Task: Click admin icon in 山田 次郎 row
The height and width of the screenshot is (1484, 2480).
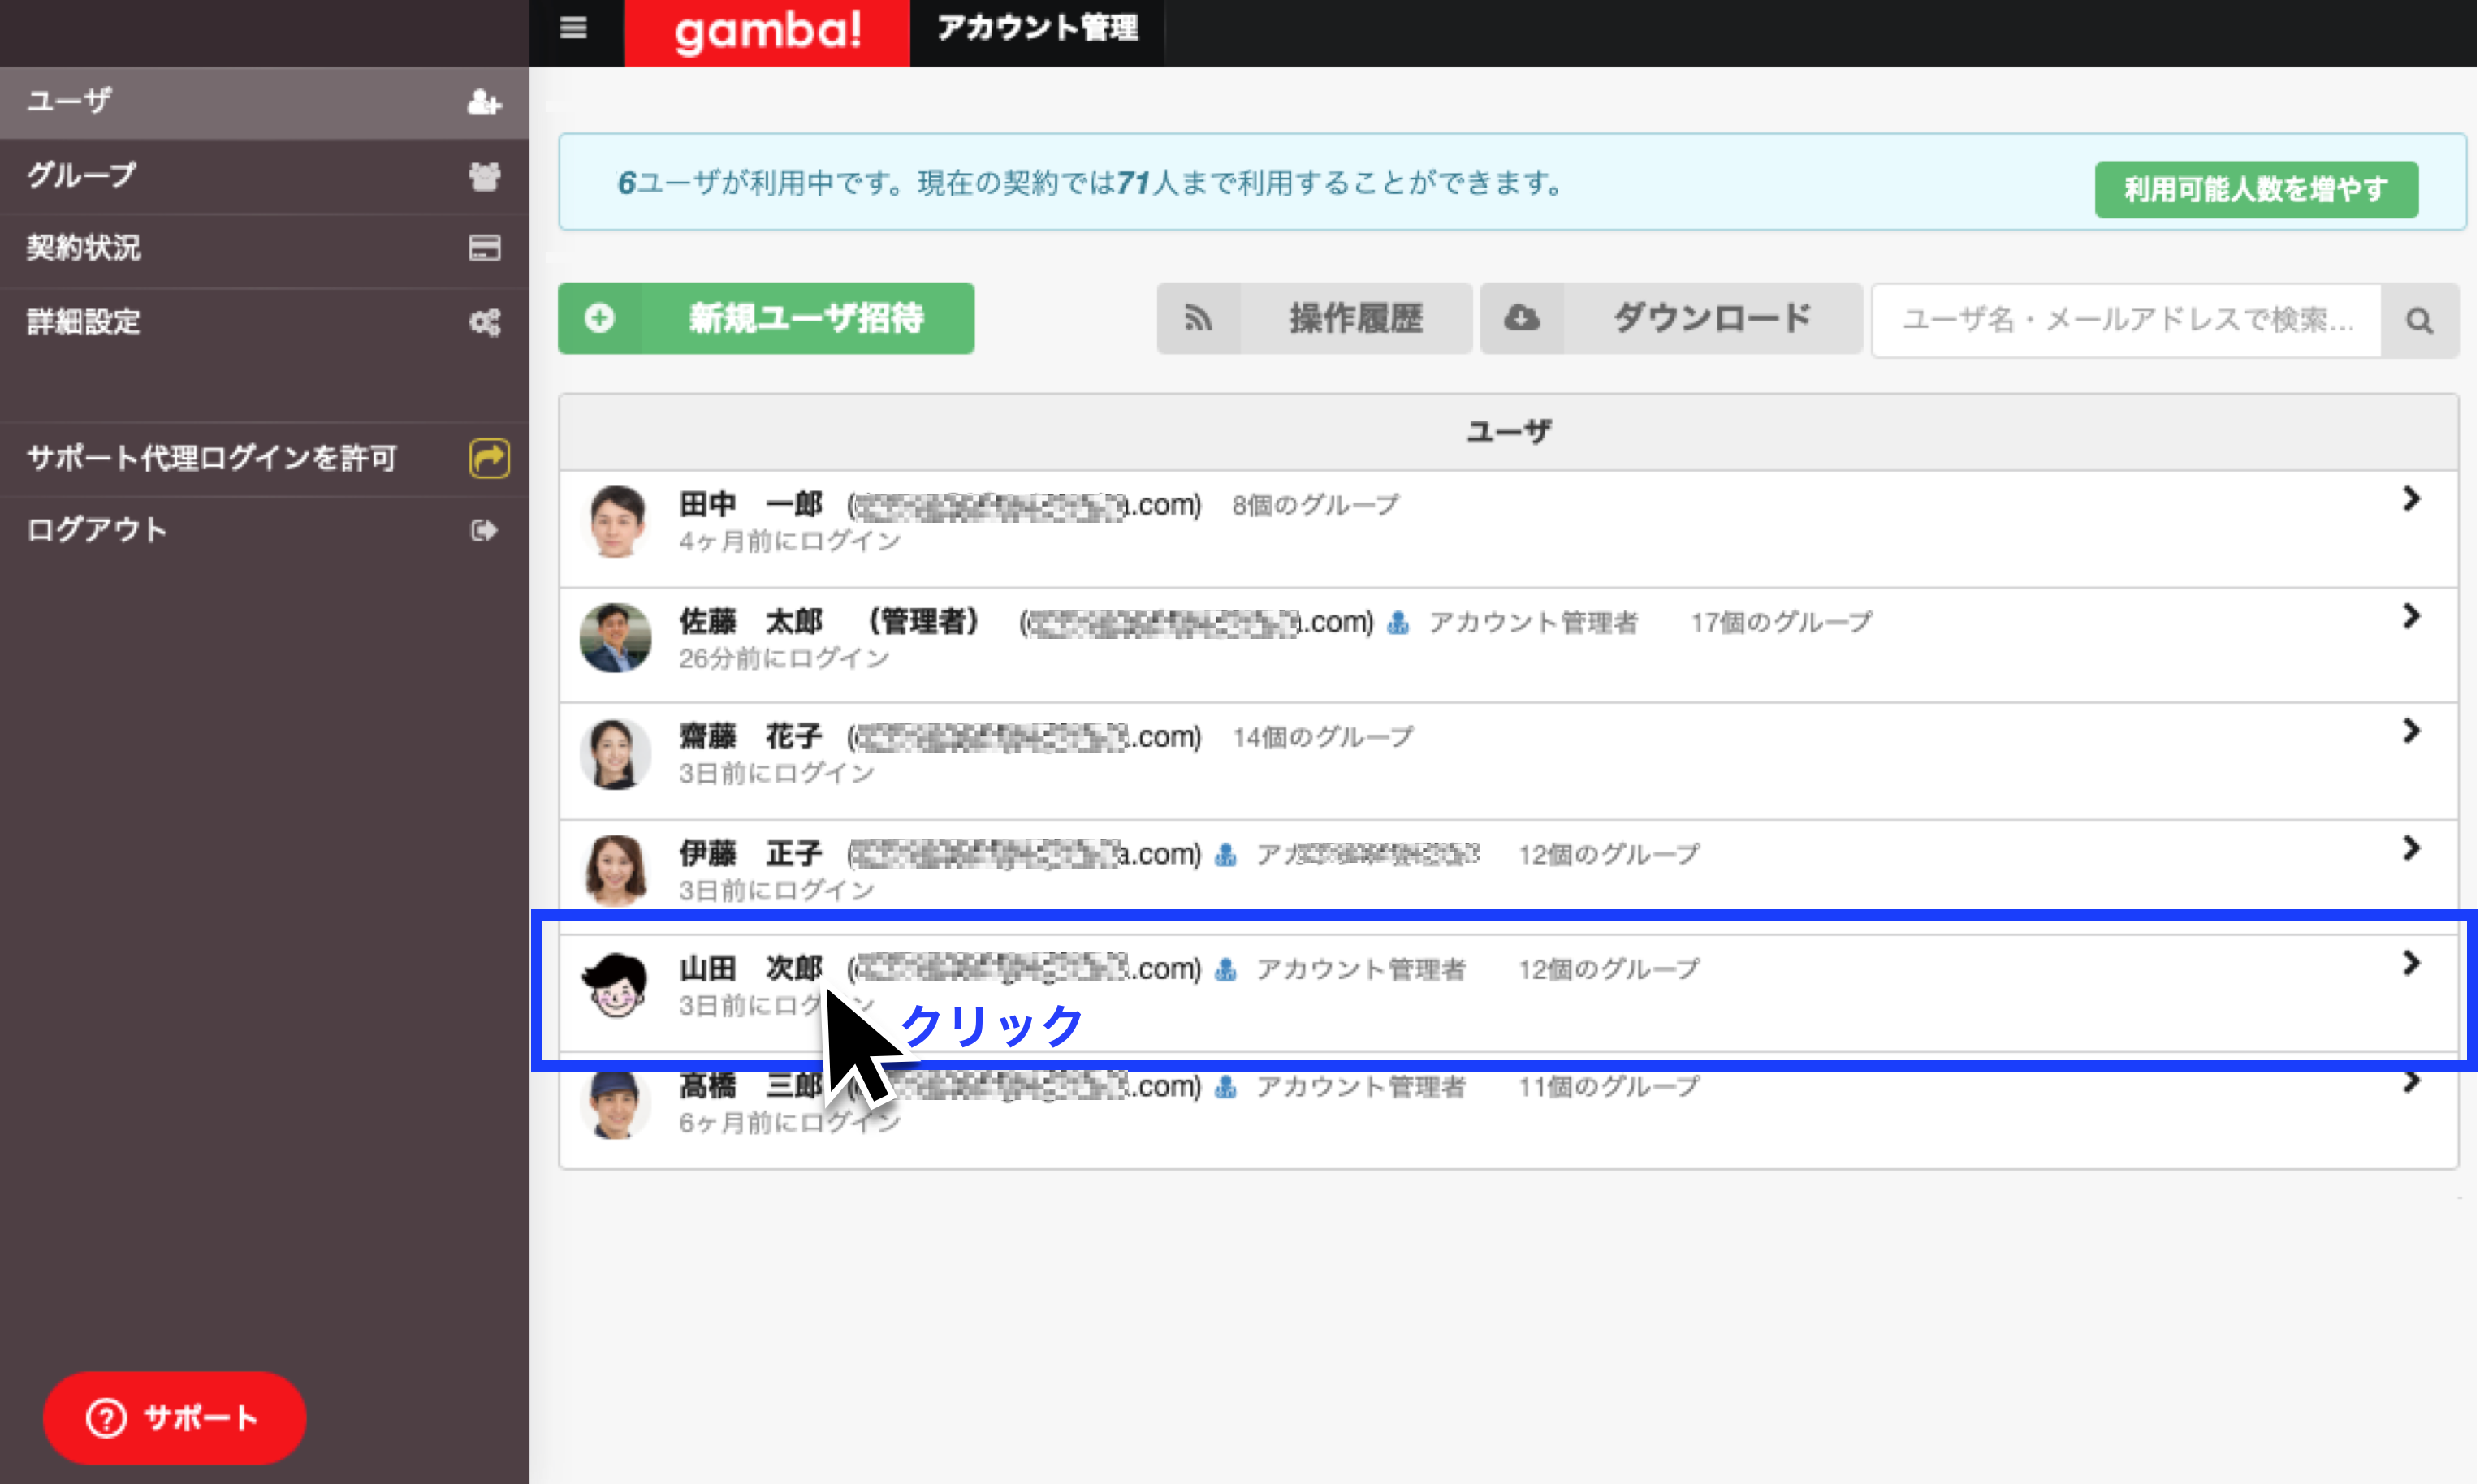Action: tap(1226, 970)
